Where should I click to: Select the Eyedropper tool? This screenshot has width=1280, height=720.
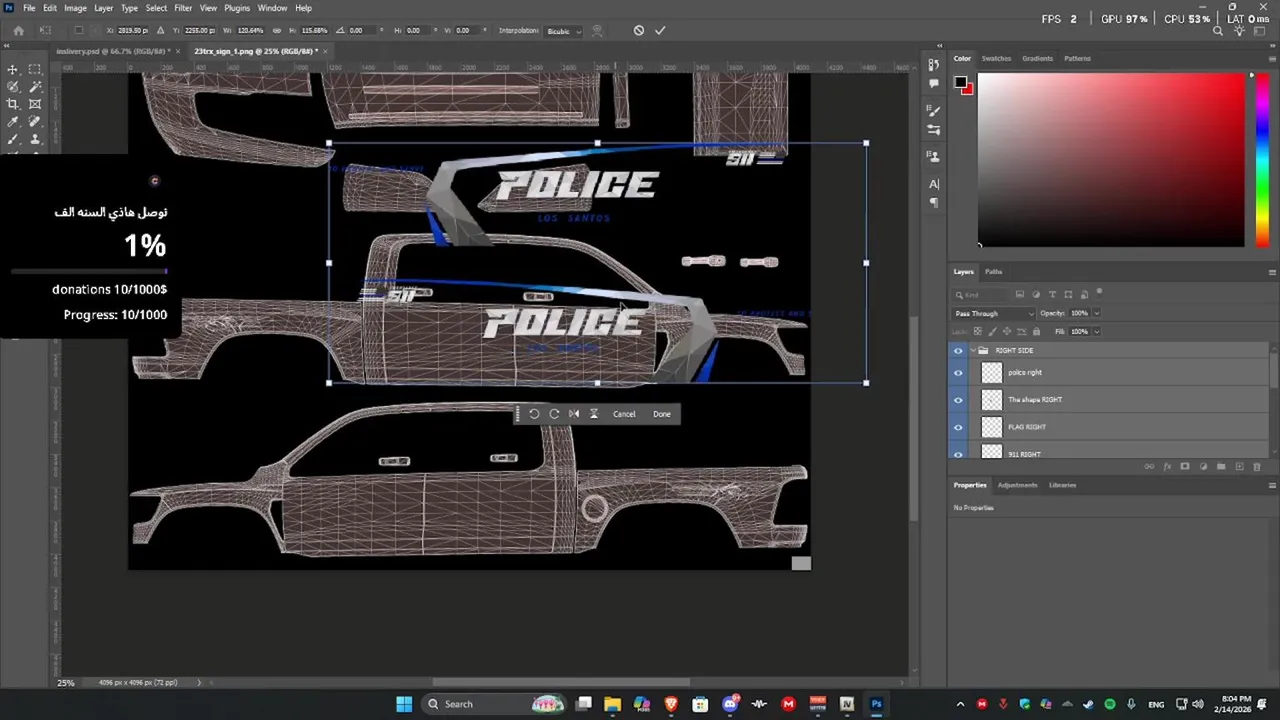(13, 121)
